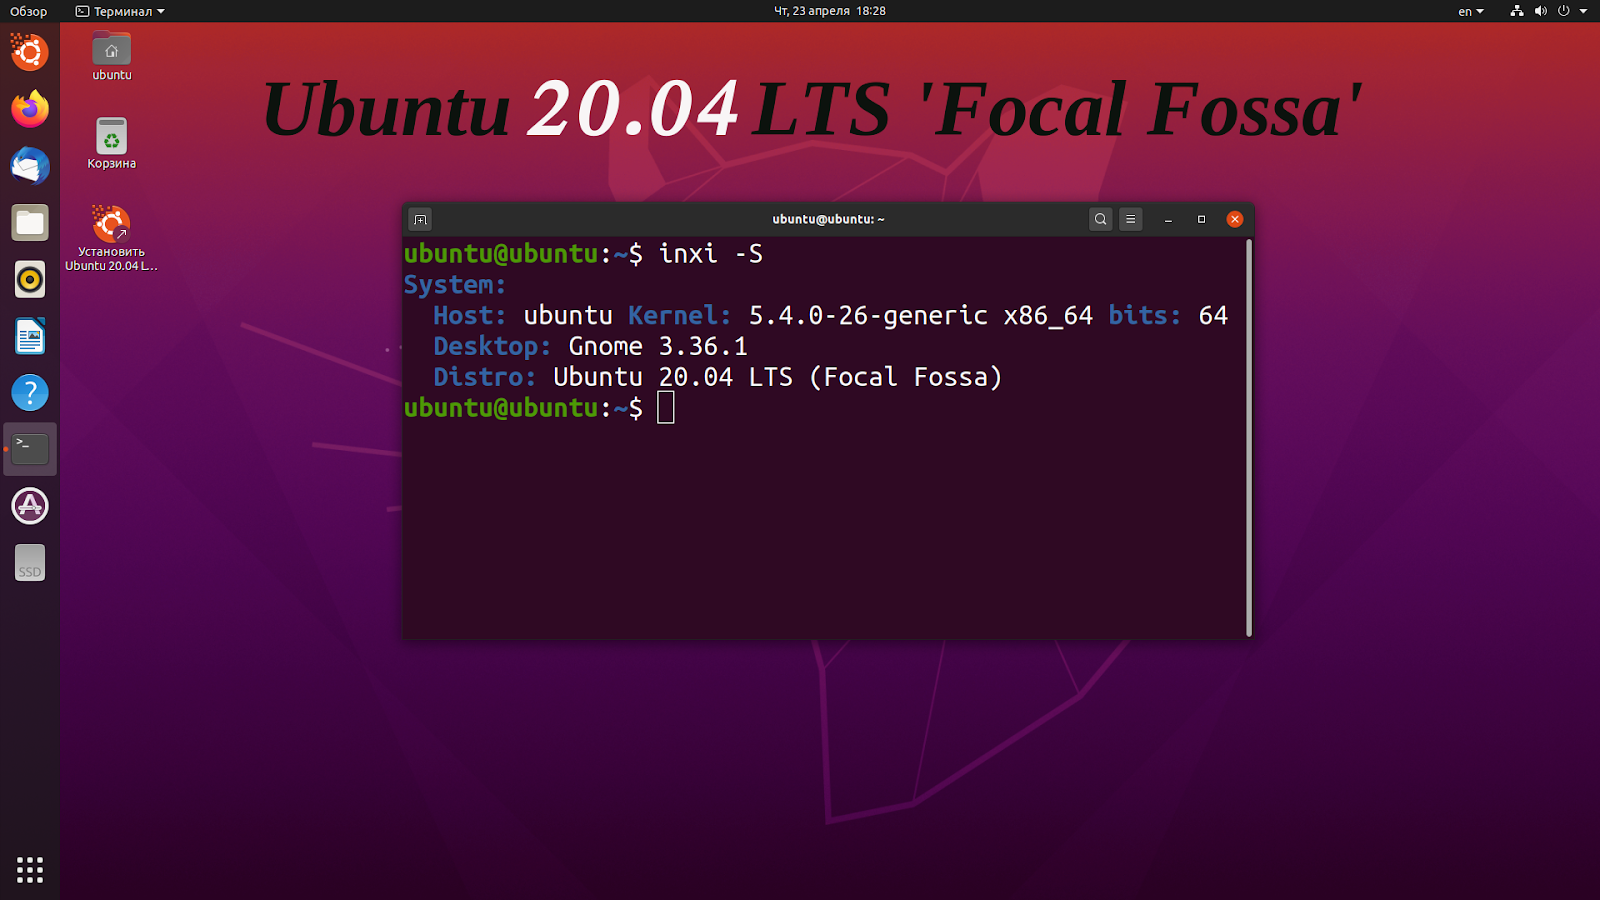Click Обзор in the top bar
Viewport: 1600px width, 900px height.
tap(27, 11)
